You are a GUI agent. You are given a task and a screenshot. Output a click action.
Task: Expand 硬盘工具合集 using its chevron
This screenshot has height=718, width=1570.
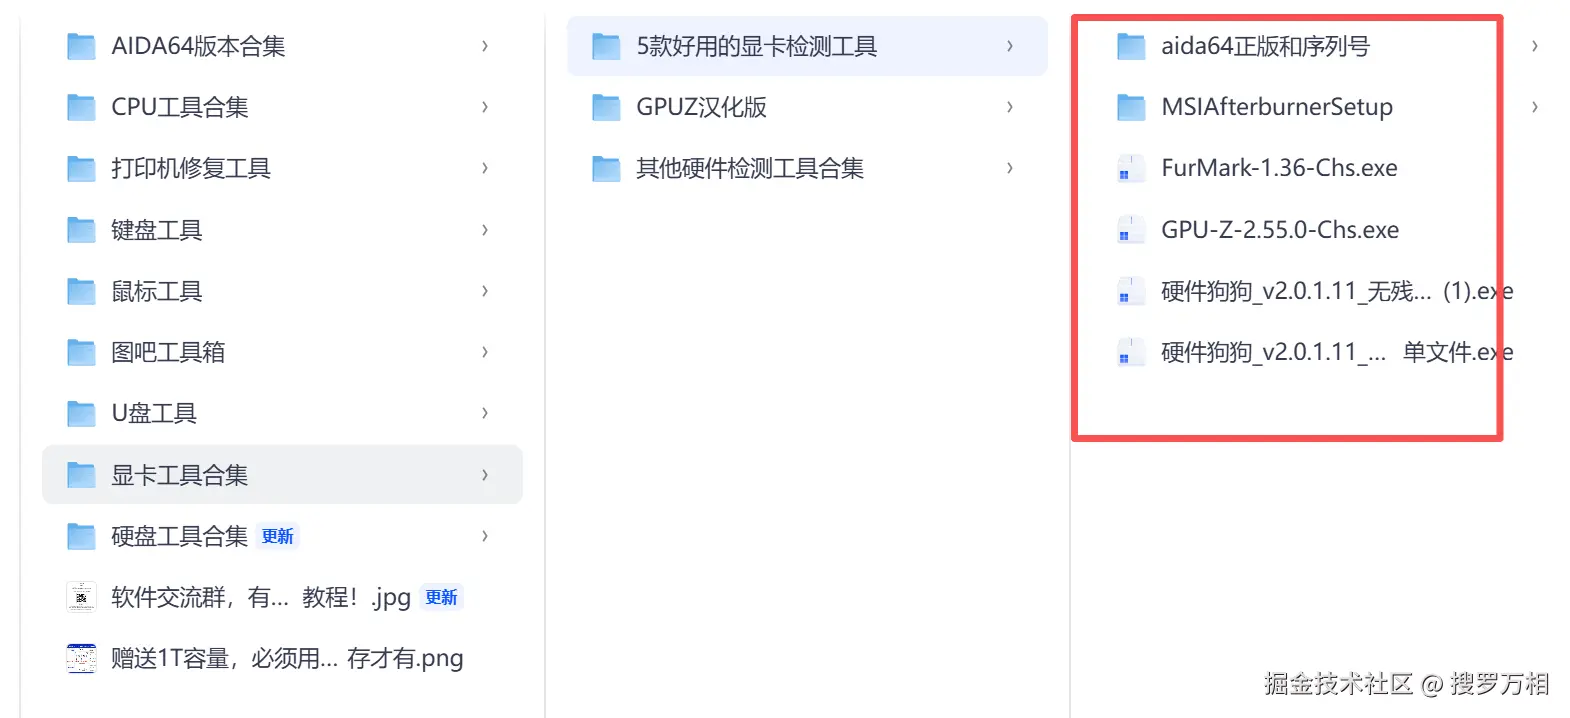click(x=485, y=536)
